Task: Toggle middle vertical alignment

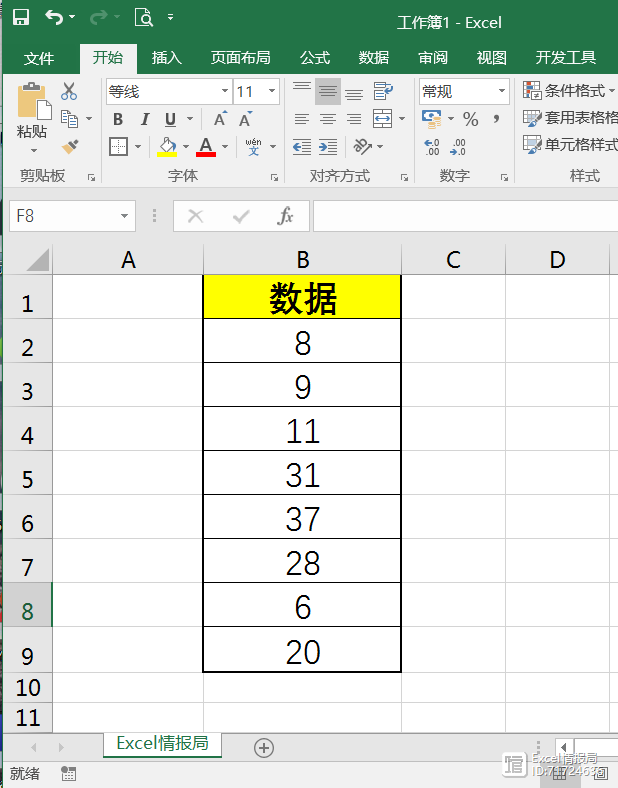Action: coord(328,91)
